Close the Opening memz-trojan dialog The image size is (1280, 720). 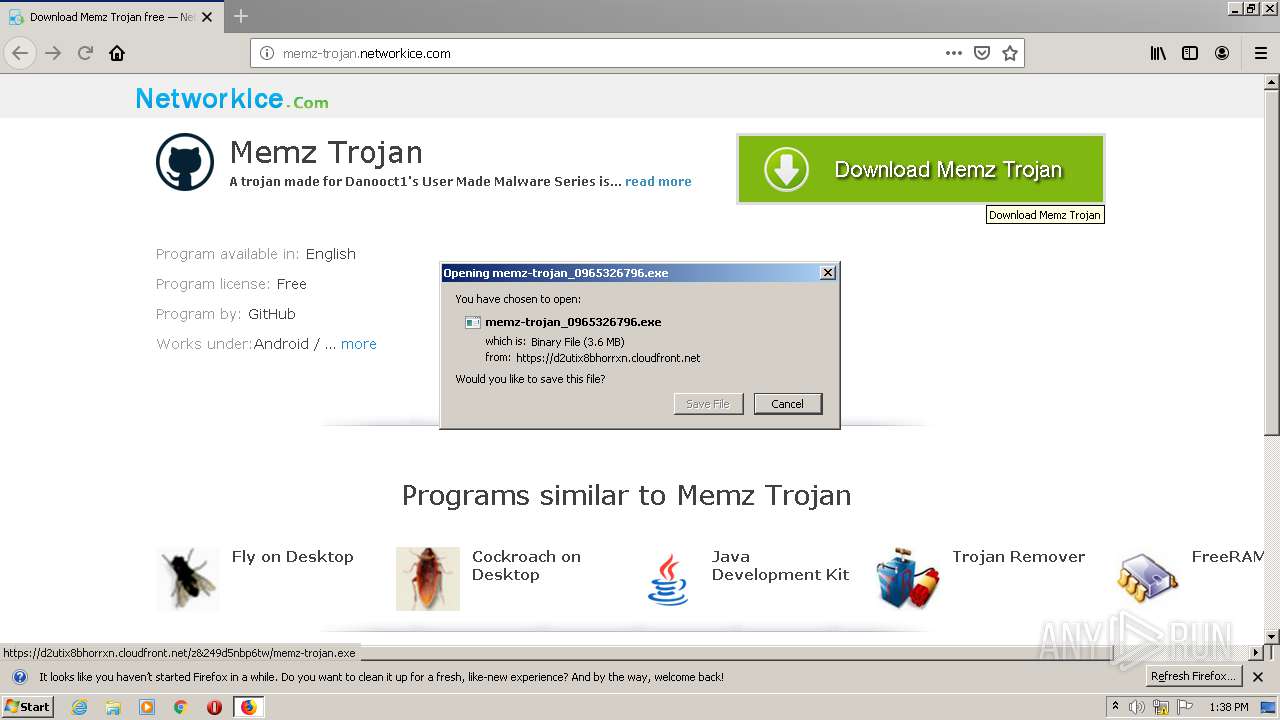pos(827,273)
